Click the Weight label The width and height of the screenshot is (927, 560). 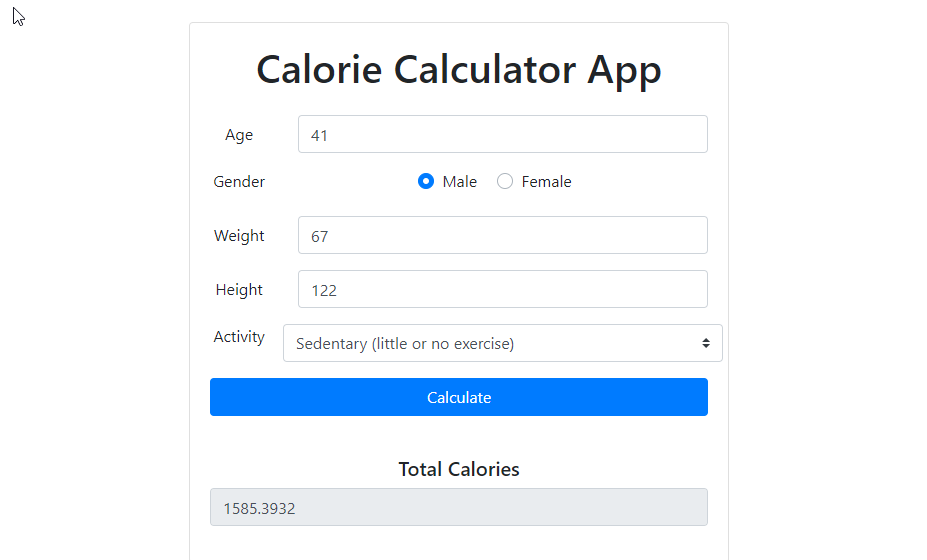coord(239,235)
